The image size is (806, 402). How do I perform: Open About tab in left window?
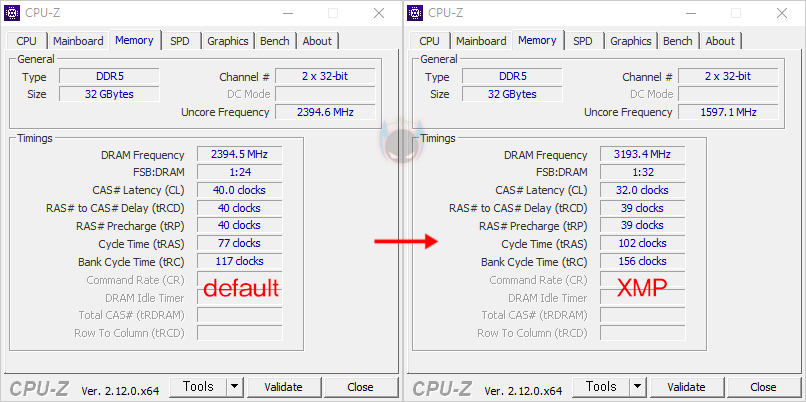[x=317, y=41]
